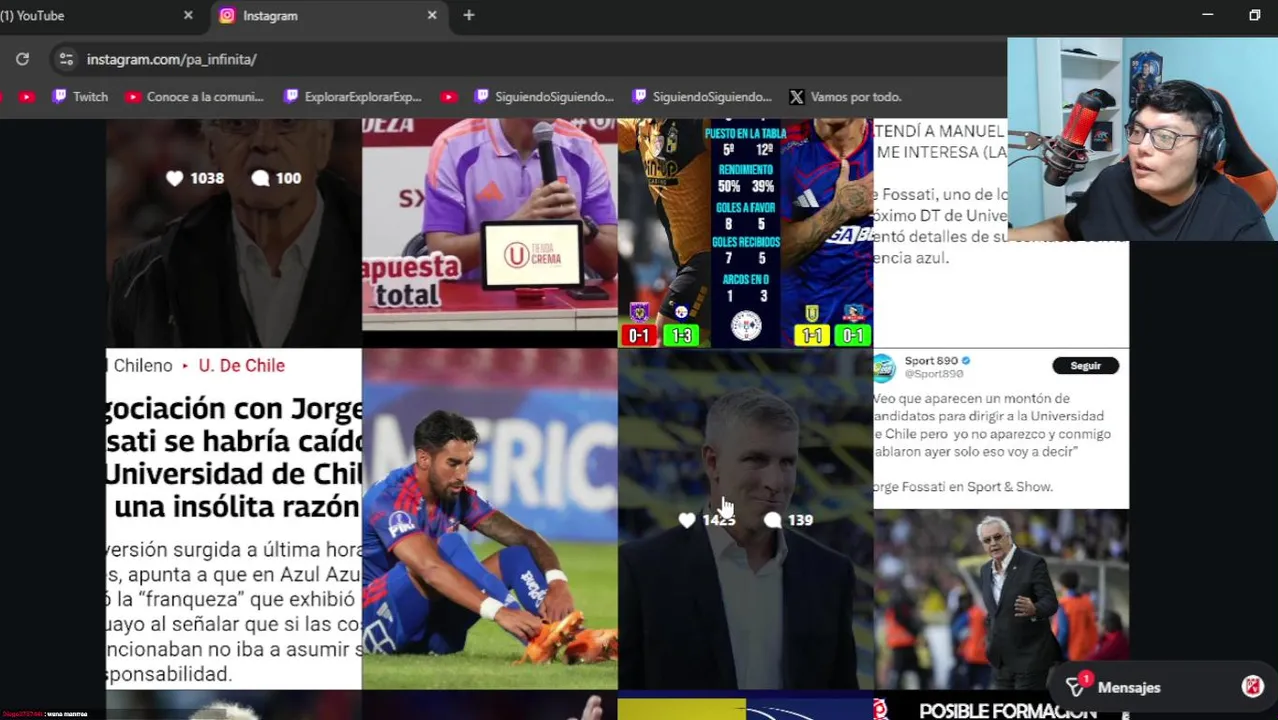The image size is (1278, 720).
Task: Open the 'Puesto en la tabla' stats comparison post
Action: [x=745, y=232]
